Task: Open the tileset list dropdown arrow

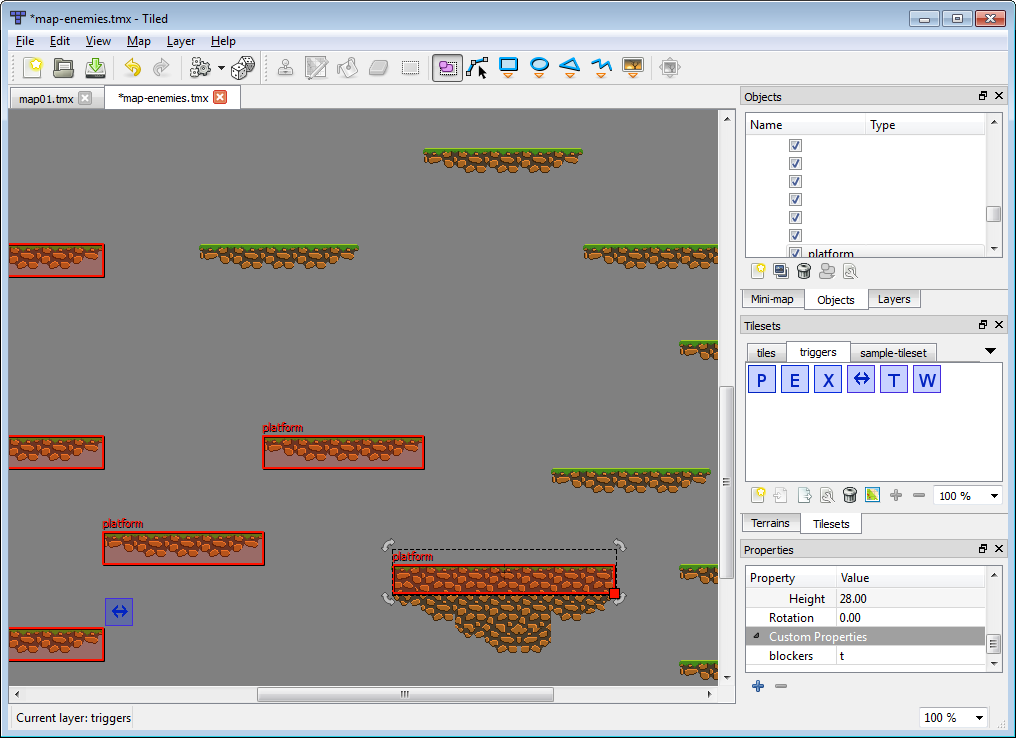Action: pyautogui.click(x=990, y=351)
